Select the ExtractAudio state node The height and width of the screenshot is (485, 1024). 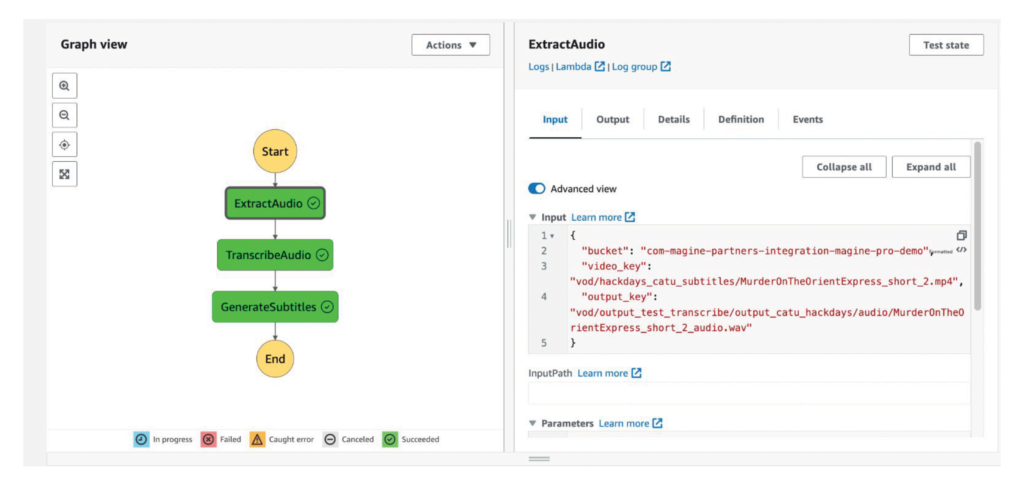[x=275, y=203]
